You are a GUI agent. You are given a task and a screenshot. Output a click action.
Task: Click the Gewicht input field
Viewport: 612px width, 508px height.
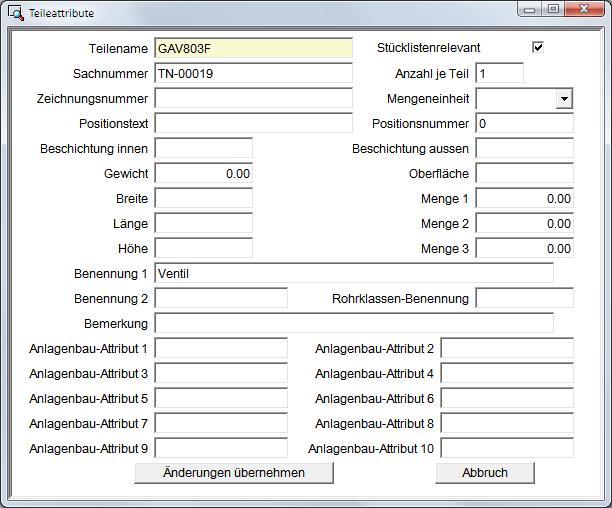(x=203, y=173)
